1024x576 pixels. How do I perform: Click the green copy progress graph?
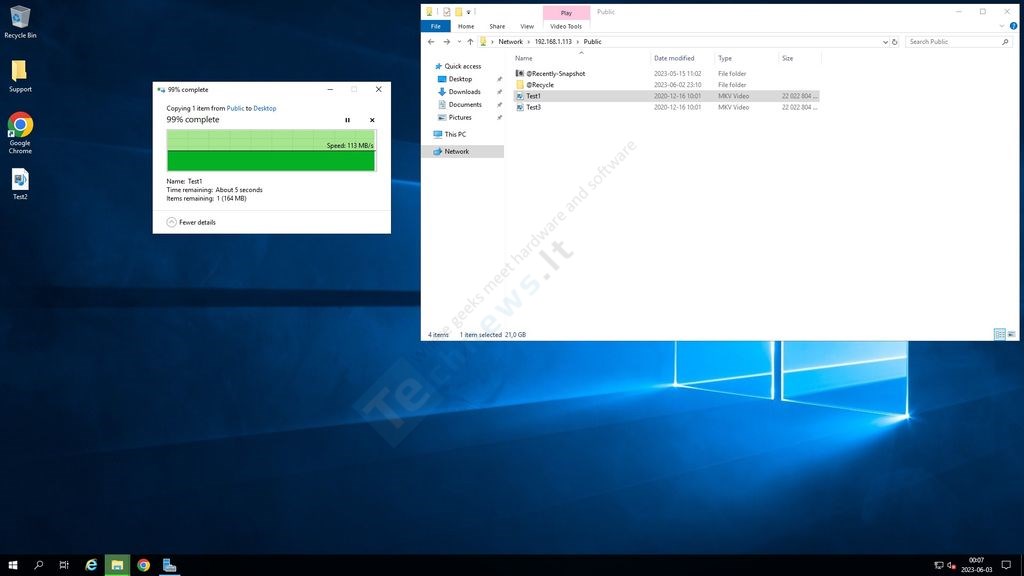click(x=271, y=150)
